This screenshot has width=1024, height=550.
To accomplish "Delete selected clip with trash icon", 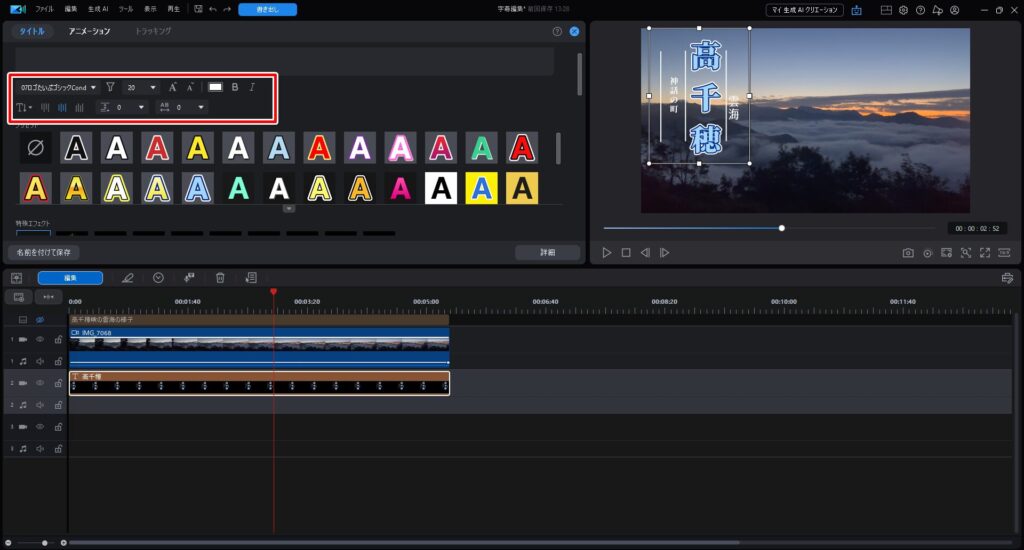I will pyautogui.click(x=220, y=278).
